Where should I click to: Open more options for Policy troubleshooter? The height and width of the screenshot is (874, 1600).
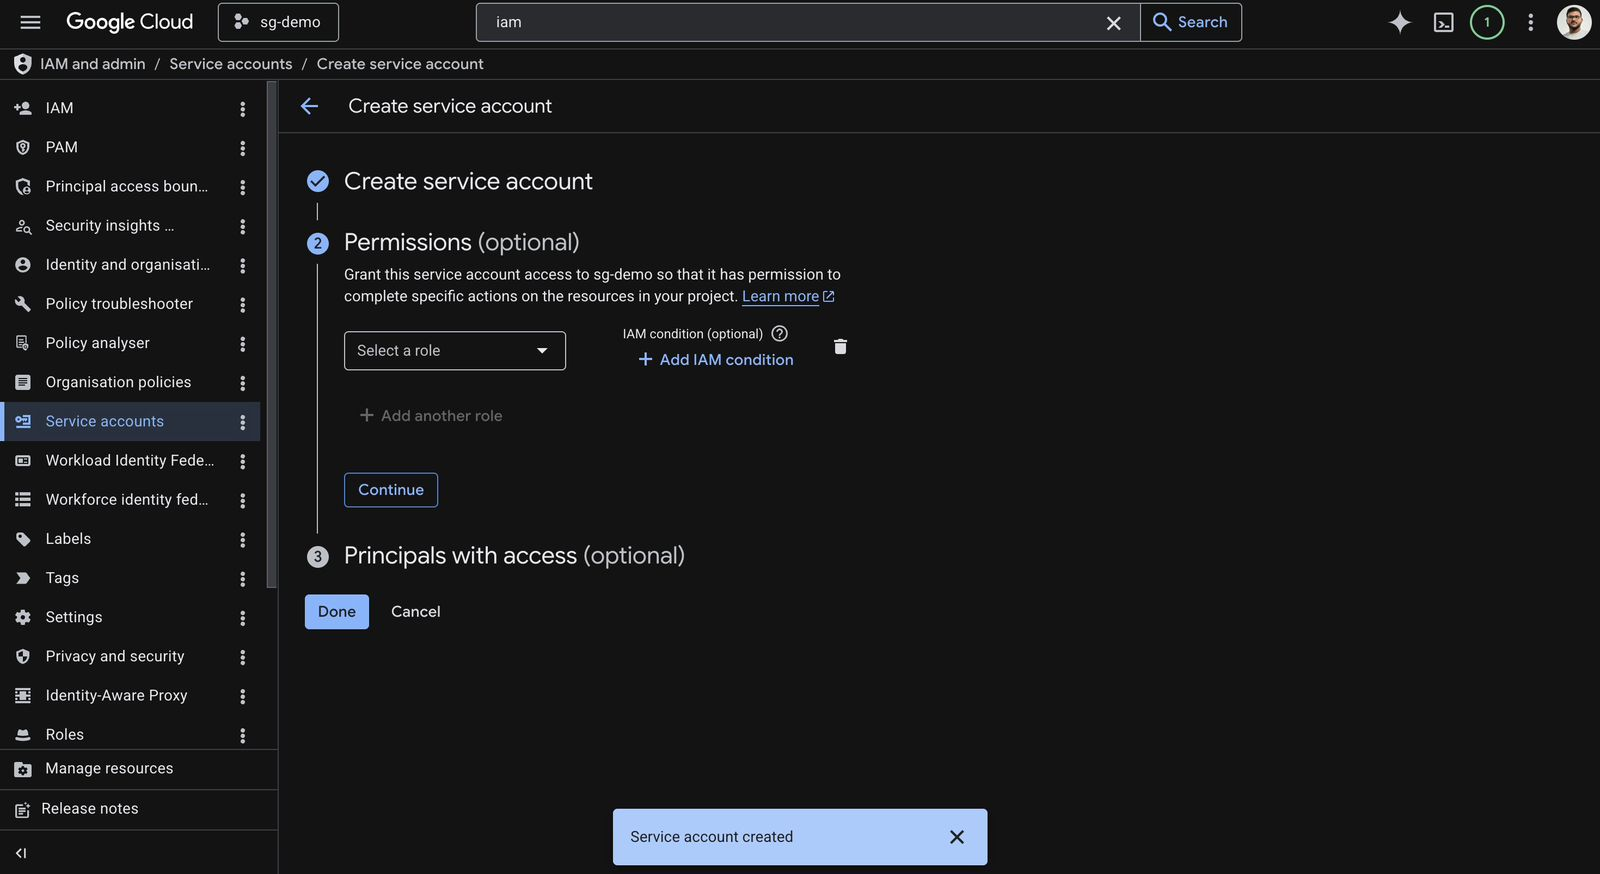pos(242,305)
